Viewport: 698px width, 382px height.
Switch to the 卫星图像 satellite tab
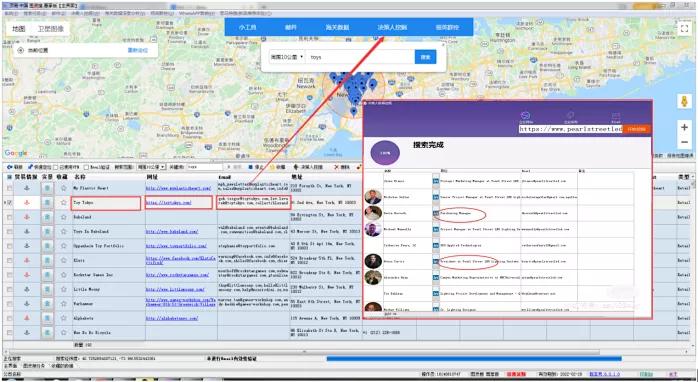(50, 29)
